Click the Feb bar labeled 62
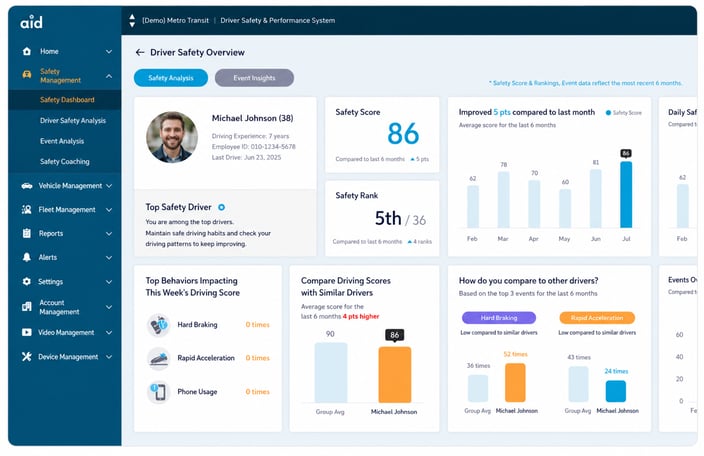This screenshot has width=704, height=456. pos(473,206)
